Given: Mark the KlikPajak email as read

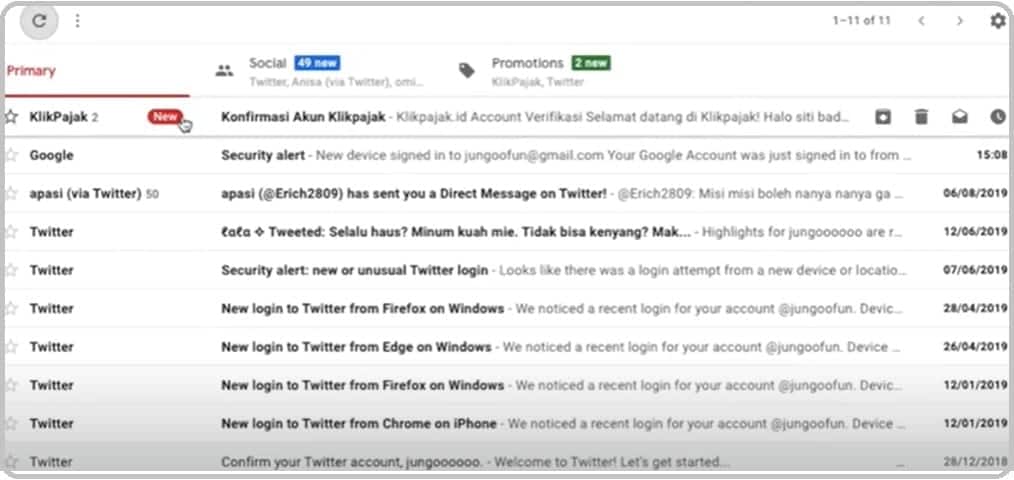Looking at the screenshot, I should (x=960, y=116).
